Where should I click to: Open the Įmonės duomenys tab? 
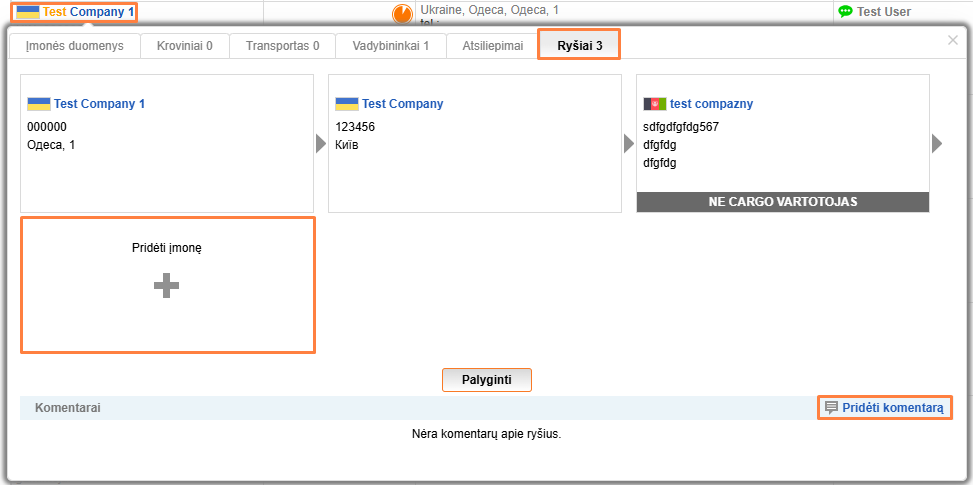click(x=69, y=46)
